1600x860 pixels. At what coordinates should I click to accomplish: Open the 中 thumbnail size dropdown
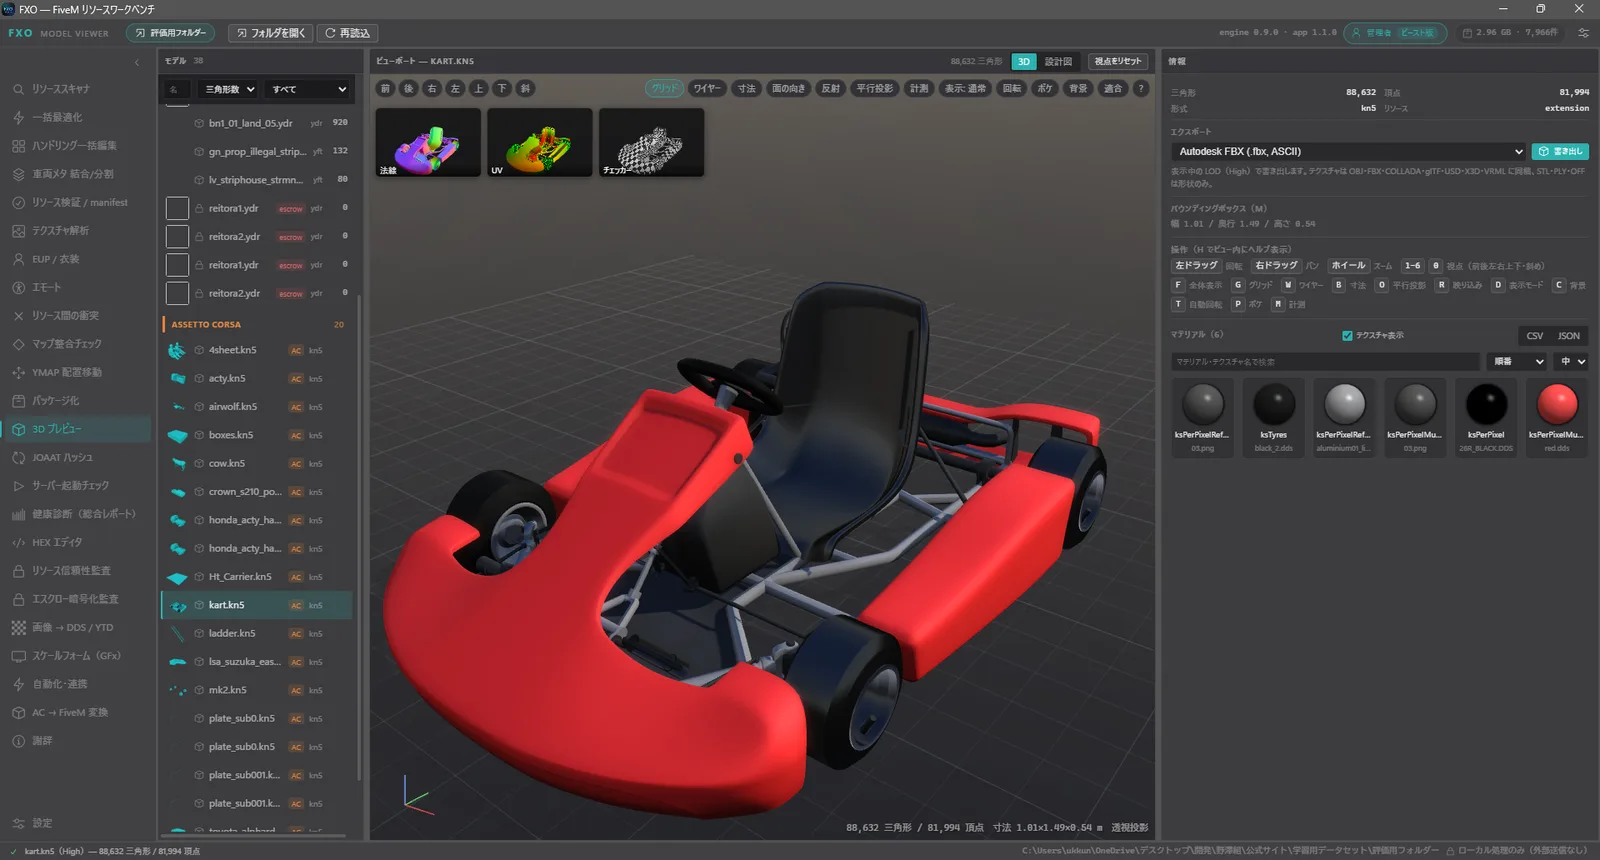coord(1571,362)
